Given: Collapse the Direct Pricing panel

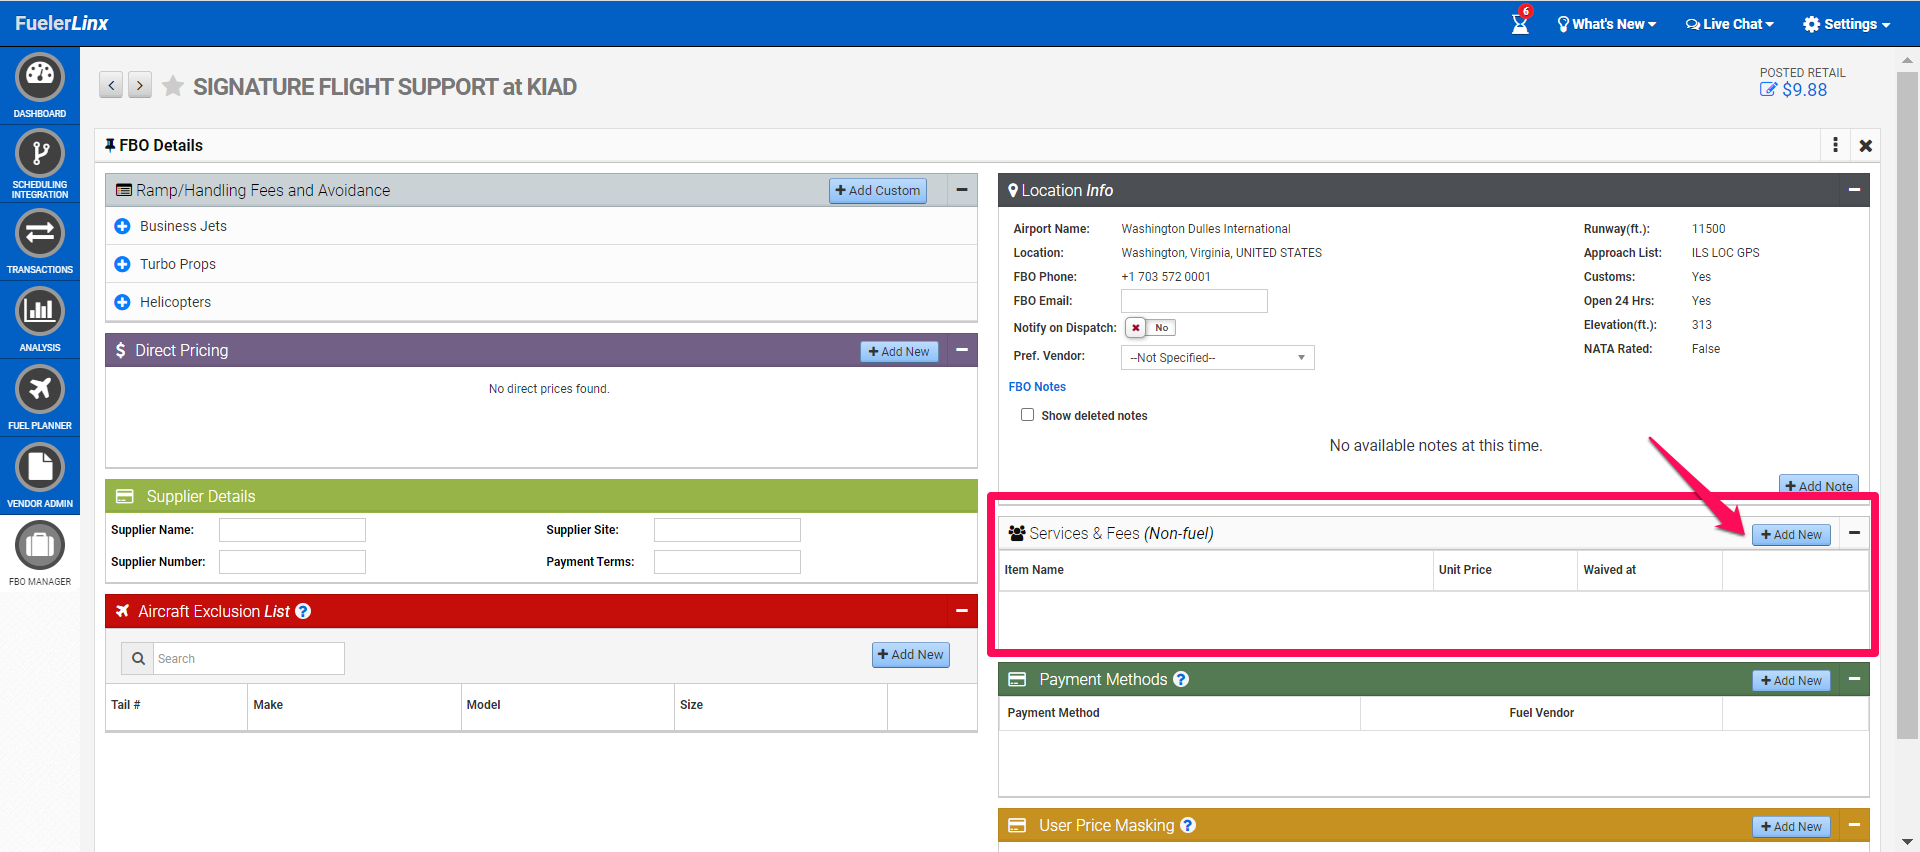Looking at the screenshot, I should (962, 350).
